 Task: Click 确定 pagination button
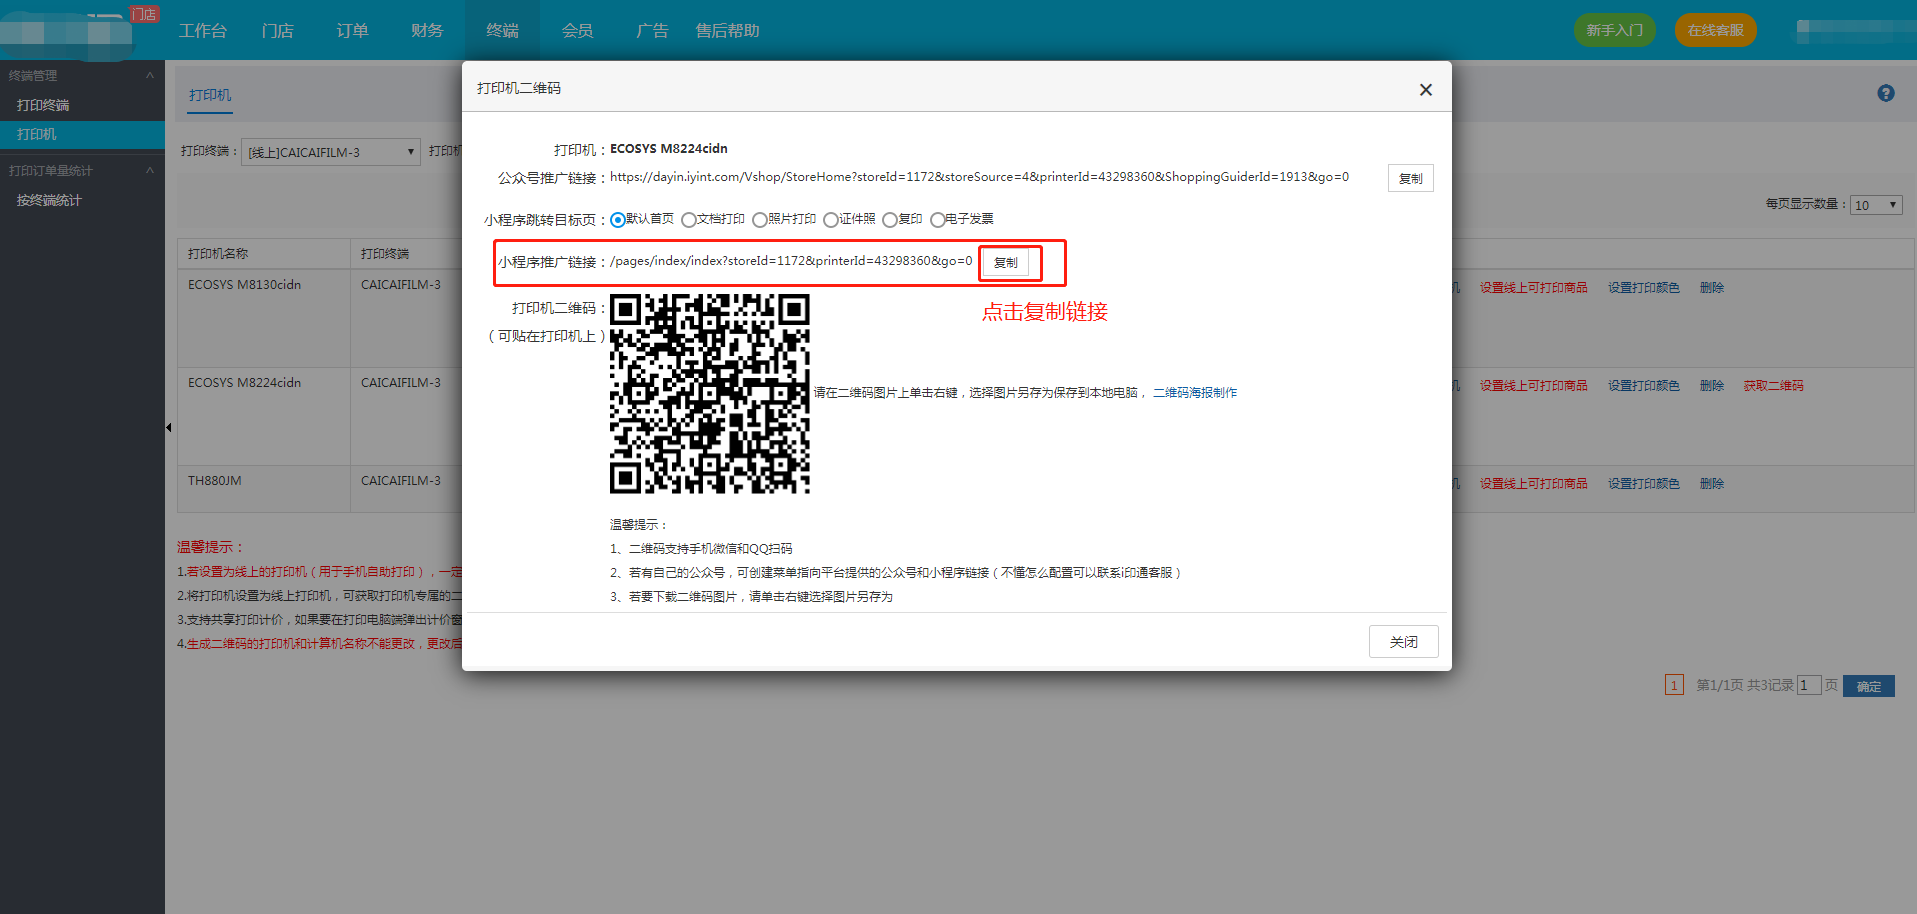tap(1868, 686)
